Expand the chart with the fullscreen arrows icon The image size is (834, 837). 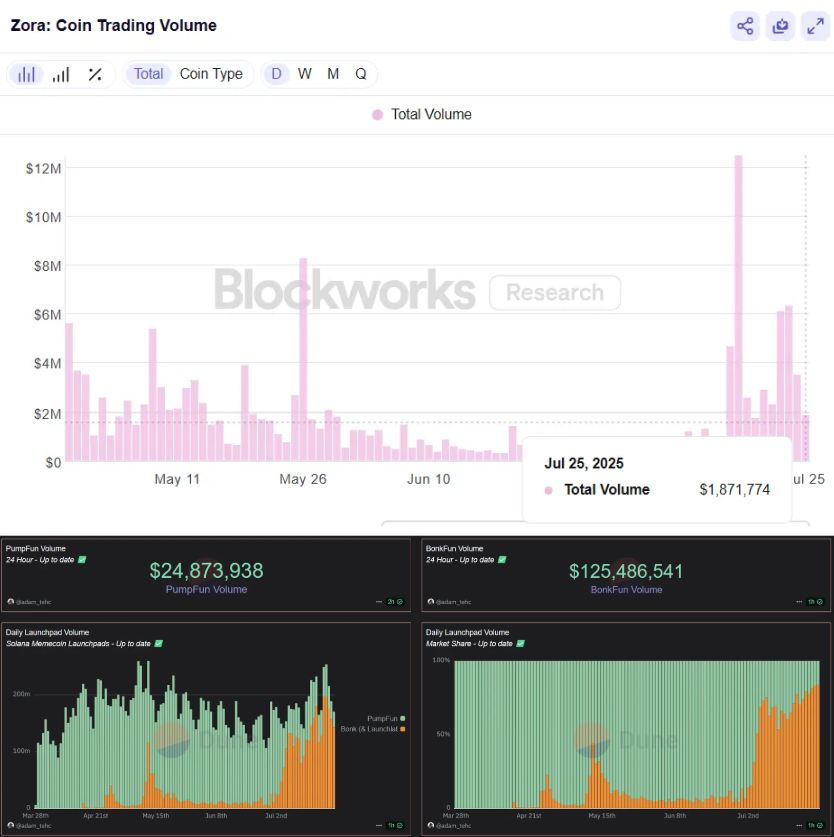[x=815, y=25]
